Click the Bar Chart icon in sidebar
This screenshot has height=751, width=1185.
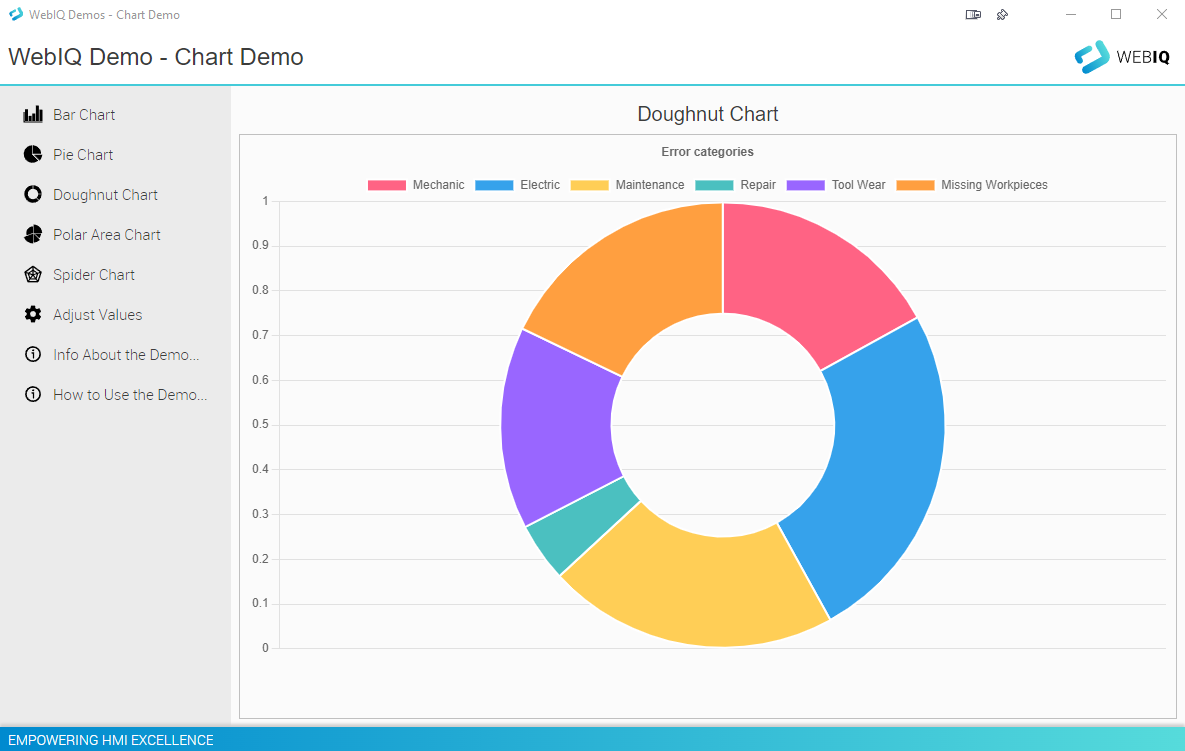point(32,115)
